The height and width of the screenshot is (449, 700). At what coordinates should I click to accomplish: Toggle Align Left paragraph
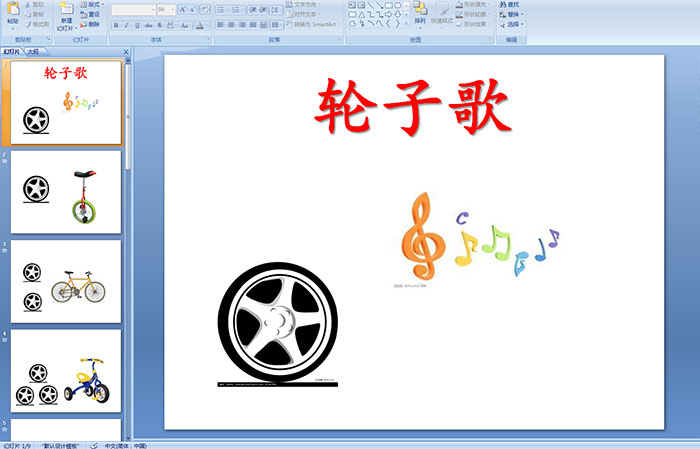pyautogui.click(x=221, y=25)
